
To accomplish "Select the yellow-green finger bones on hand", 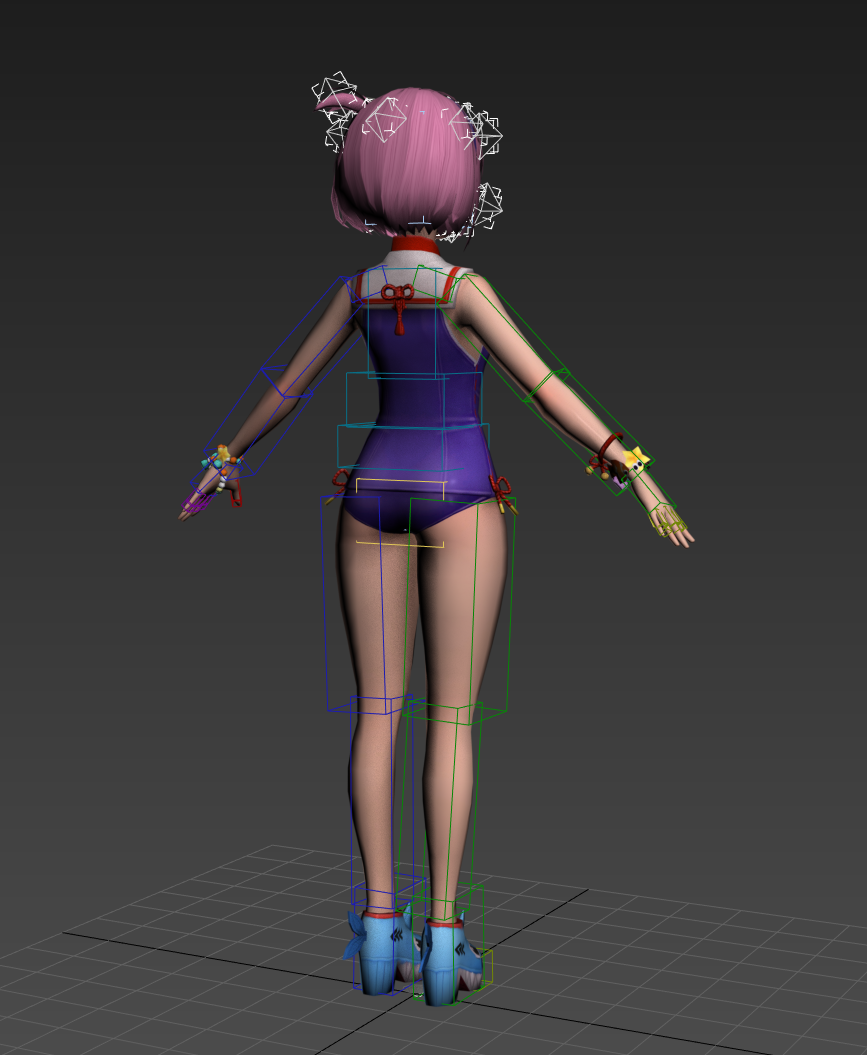I will 669,522.
